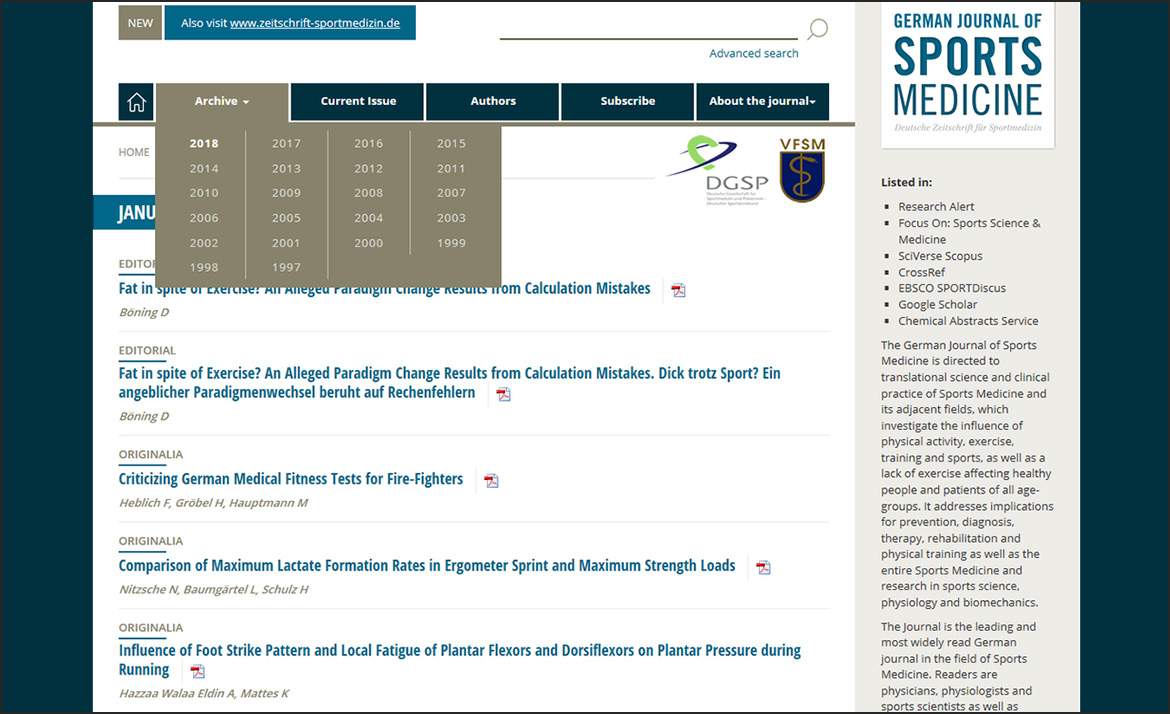Select archive year 2013
The width and height of the screenshot is (1170, 714).
(x=287, y=169)
